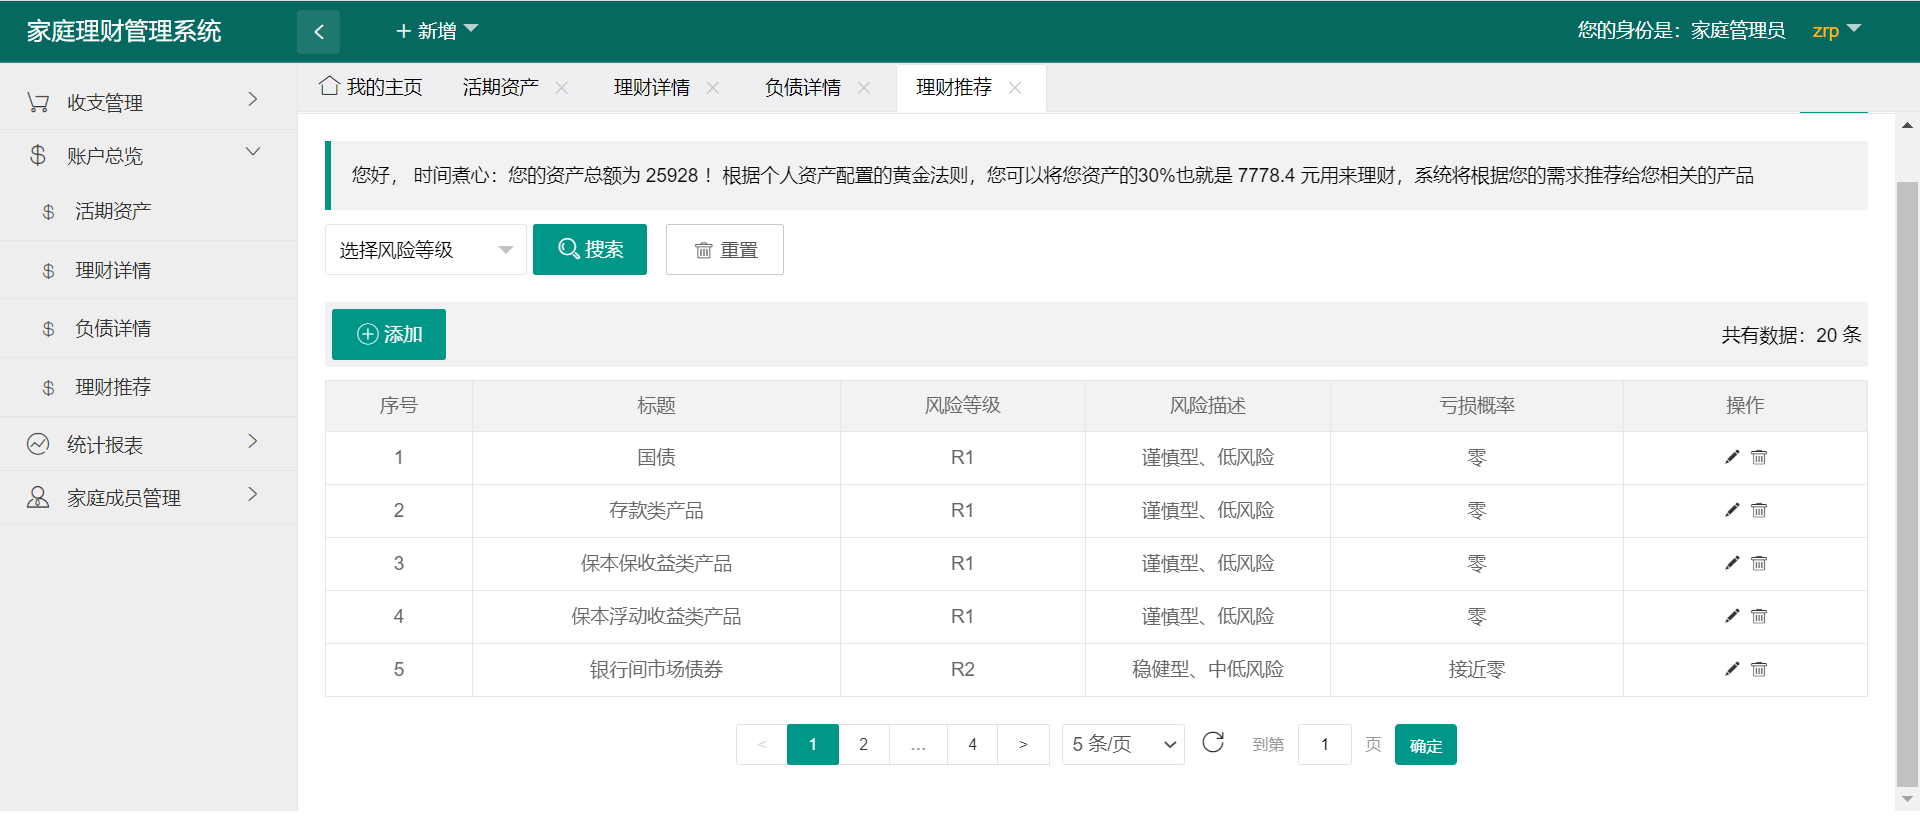Delete the 保本浮动收益类产品 row

tap(1759, 616)
